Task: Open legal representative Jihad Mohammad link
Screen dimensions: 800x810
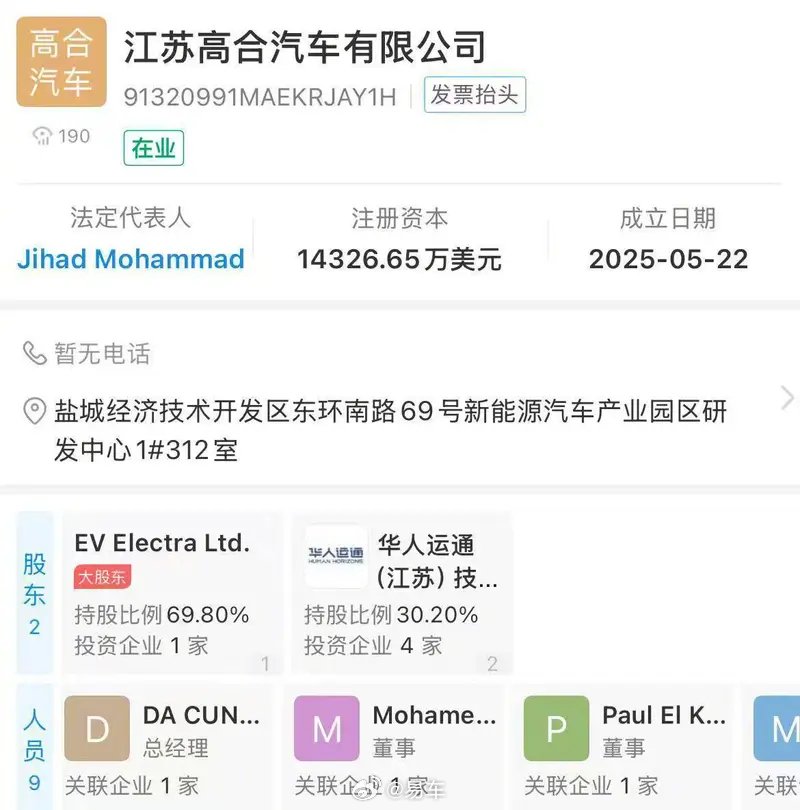Action: pos(131,259)
